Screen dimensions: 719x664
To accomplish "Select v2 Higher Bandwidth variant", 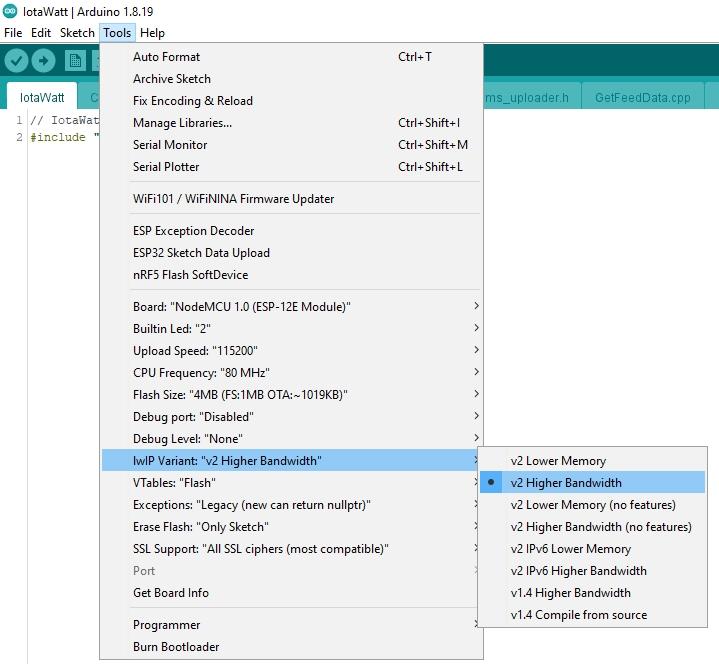I will [592, 483].
